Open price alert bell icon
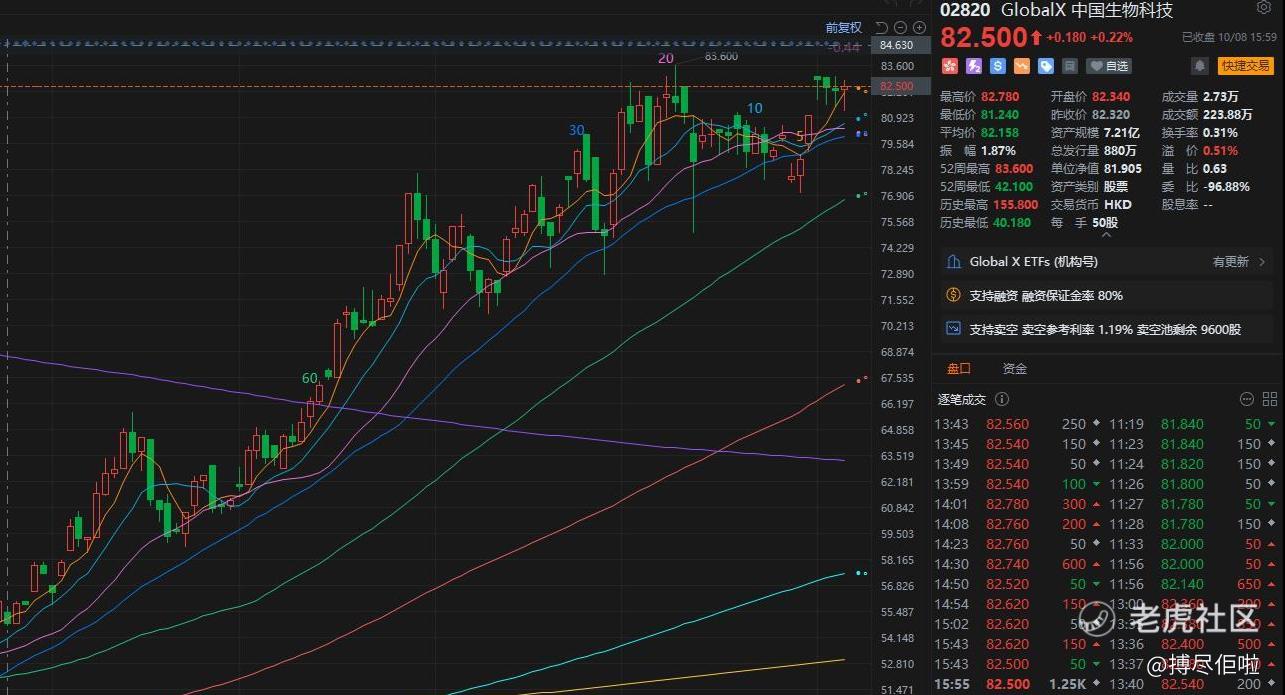The image size is (1285, 695). 1199,66
